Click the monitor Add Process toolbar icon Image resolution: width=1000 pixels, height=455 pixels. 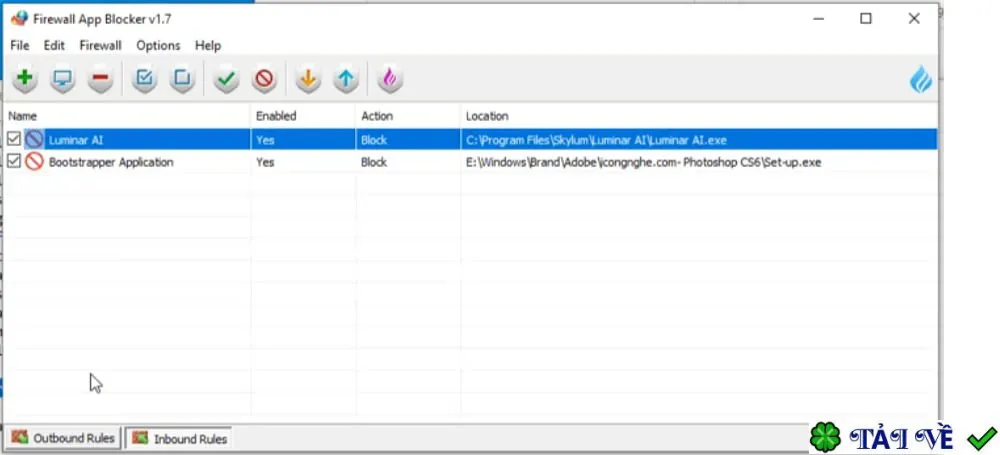tap(62, 79)
